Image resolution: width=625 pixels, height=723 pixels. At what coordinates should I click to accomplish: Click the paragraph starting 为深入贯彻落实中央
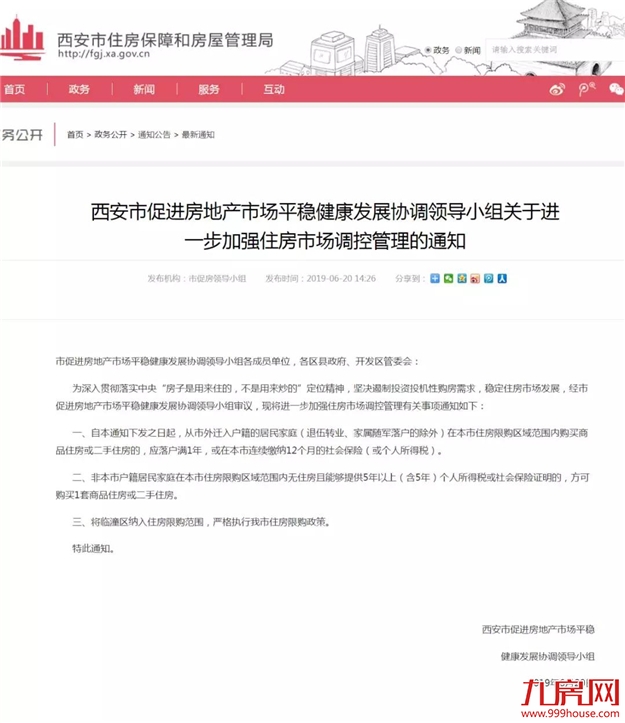tap(322, 397)
